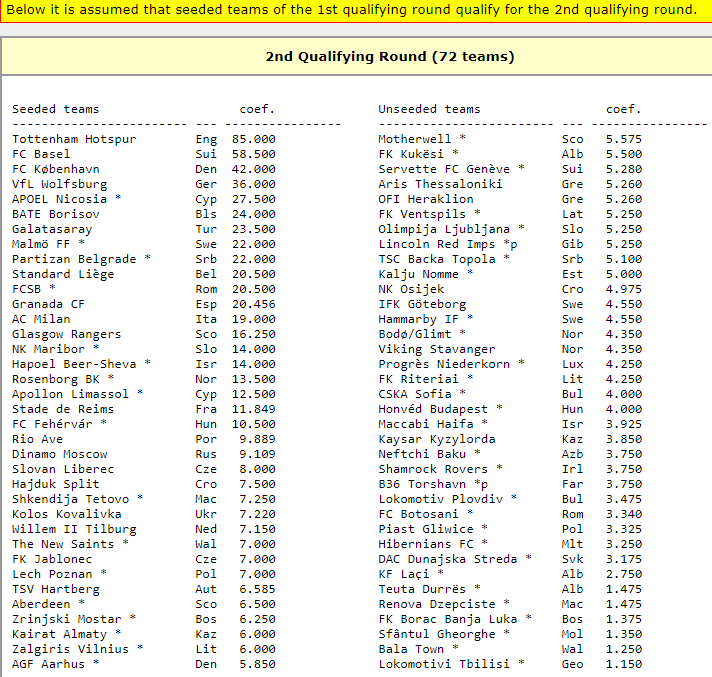This screenshot has width=712, height=677.
Task: Select 'Hapoel Beer-Sheva' team name
Action: pos(74,364)
